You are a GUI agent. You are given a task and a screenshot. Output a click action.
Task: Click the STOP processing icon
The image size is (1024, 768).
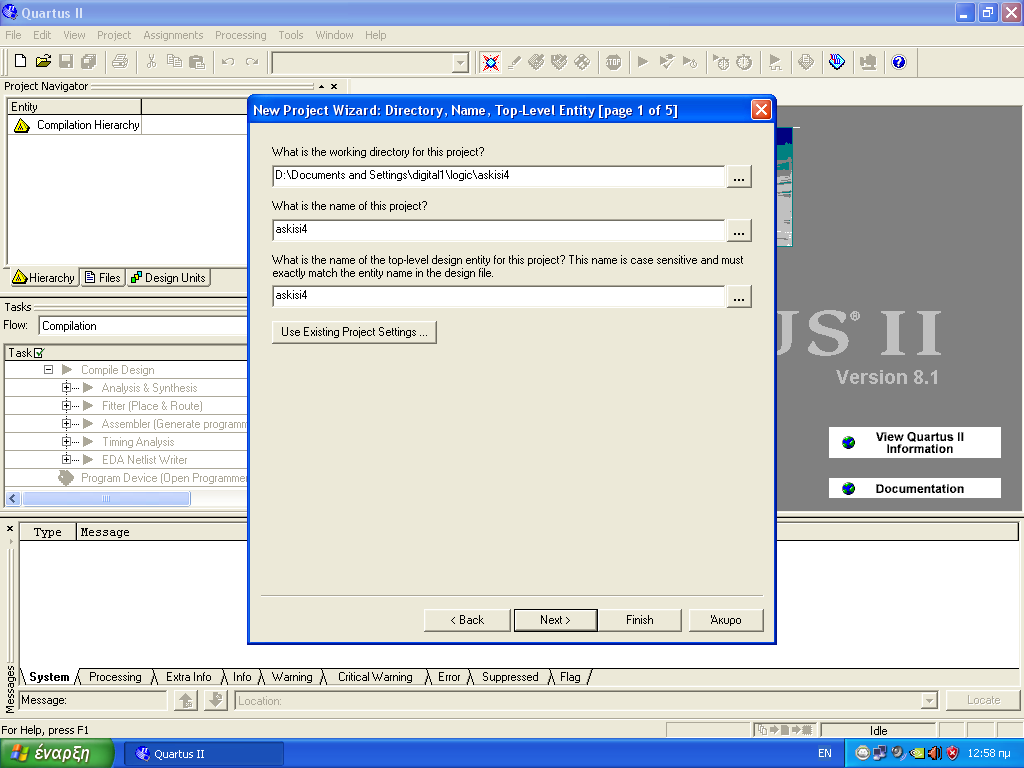[x=613, y=62]
